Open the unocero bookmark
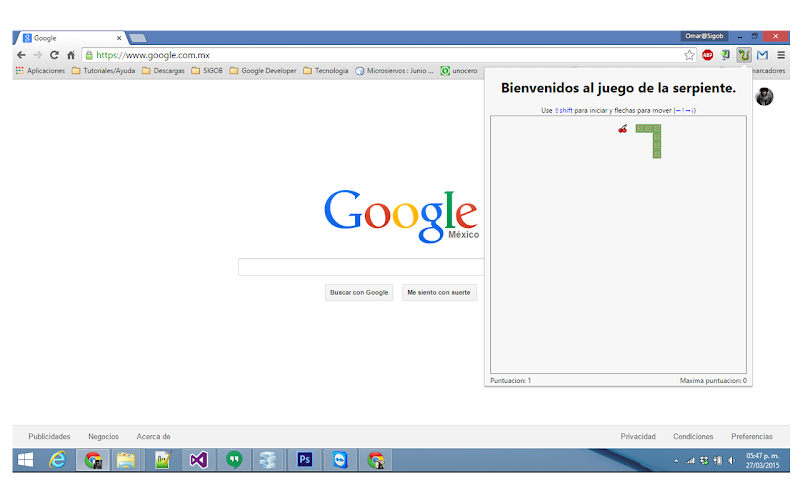The image size is (800, 500). [459, 71]
